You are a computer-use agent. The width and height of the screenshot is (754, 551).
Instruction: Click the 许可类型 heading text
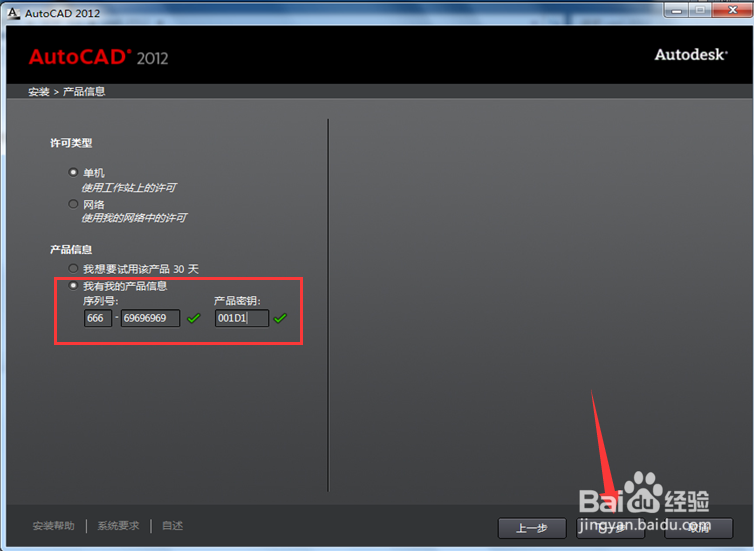[71, 143]
